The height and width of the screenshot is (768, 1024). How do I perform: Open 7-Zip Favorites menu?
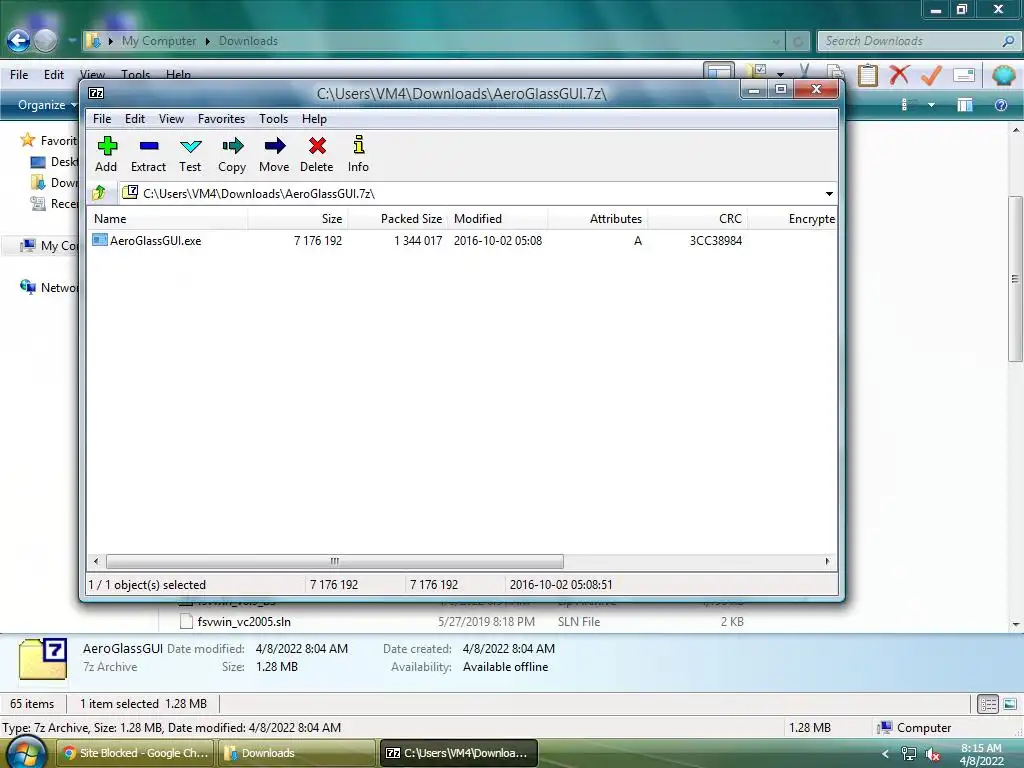point(221,119)
